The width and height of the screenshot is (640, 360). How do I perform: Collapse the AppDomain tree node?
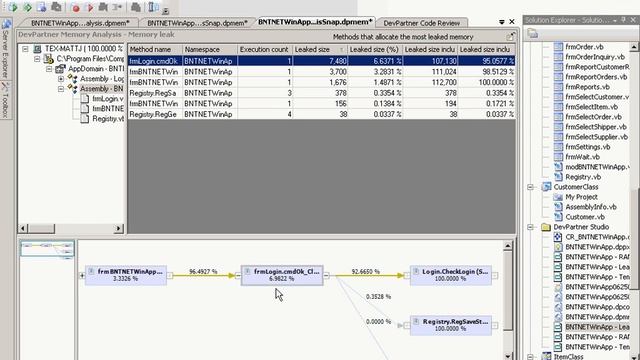coord(49,69)
